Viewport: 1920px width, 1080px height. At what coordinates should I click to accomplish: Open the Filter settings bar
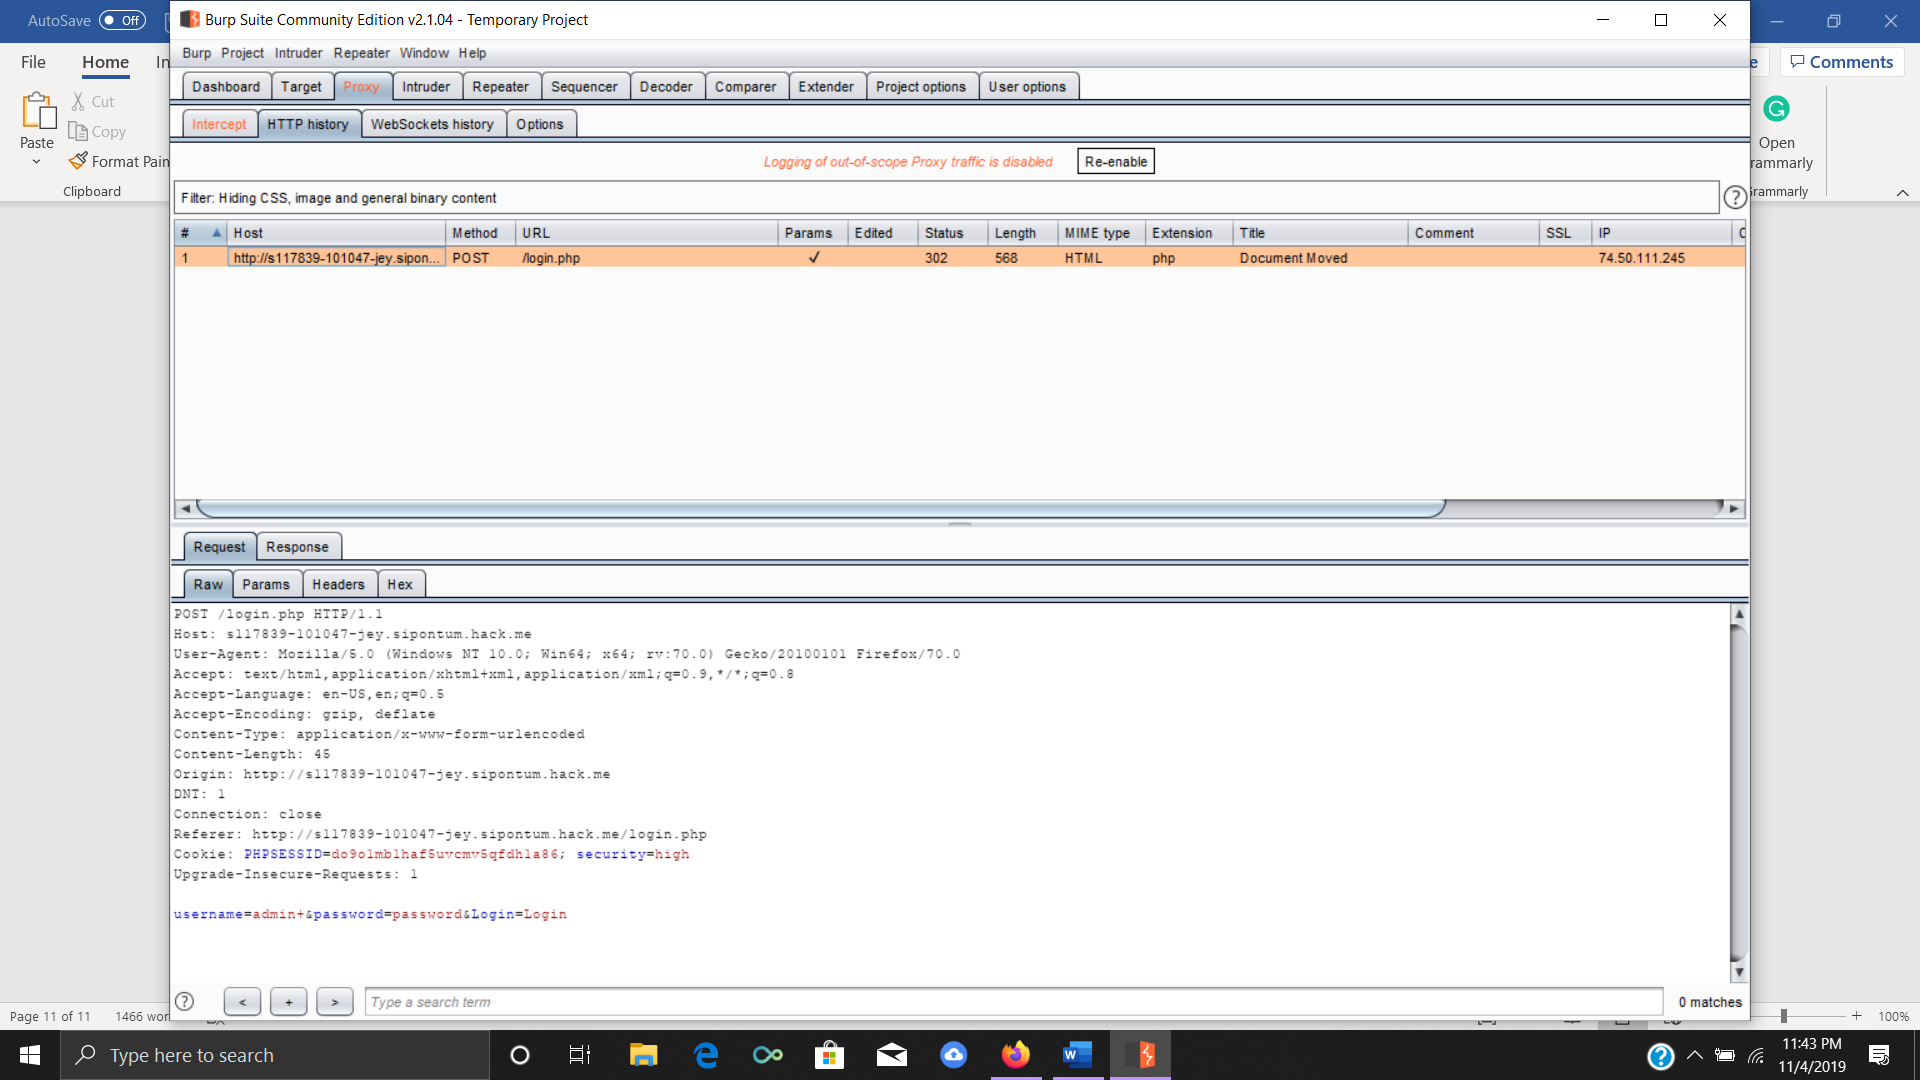point(946,198)
